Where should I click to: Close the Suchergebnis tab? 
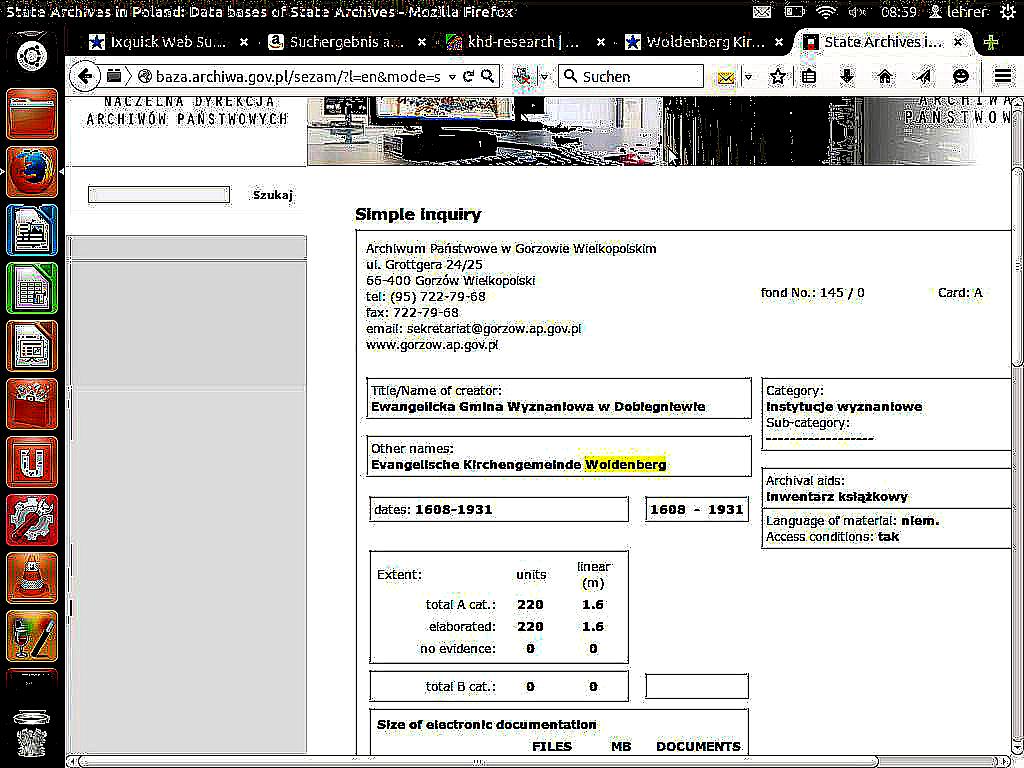click(x=422, y=43)
